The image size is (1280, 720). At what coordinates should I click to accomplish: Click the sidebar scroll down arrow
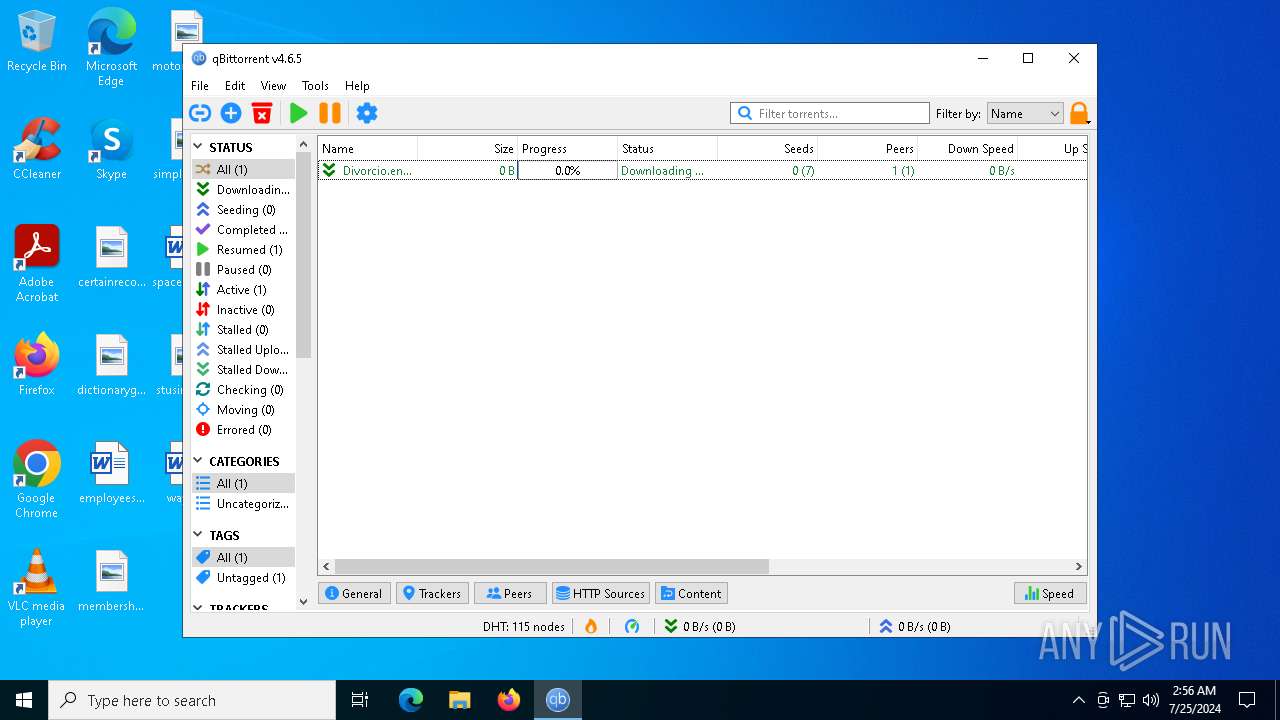(x=304, y=602)
